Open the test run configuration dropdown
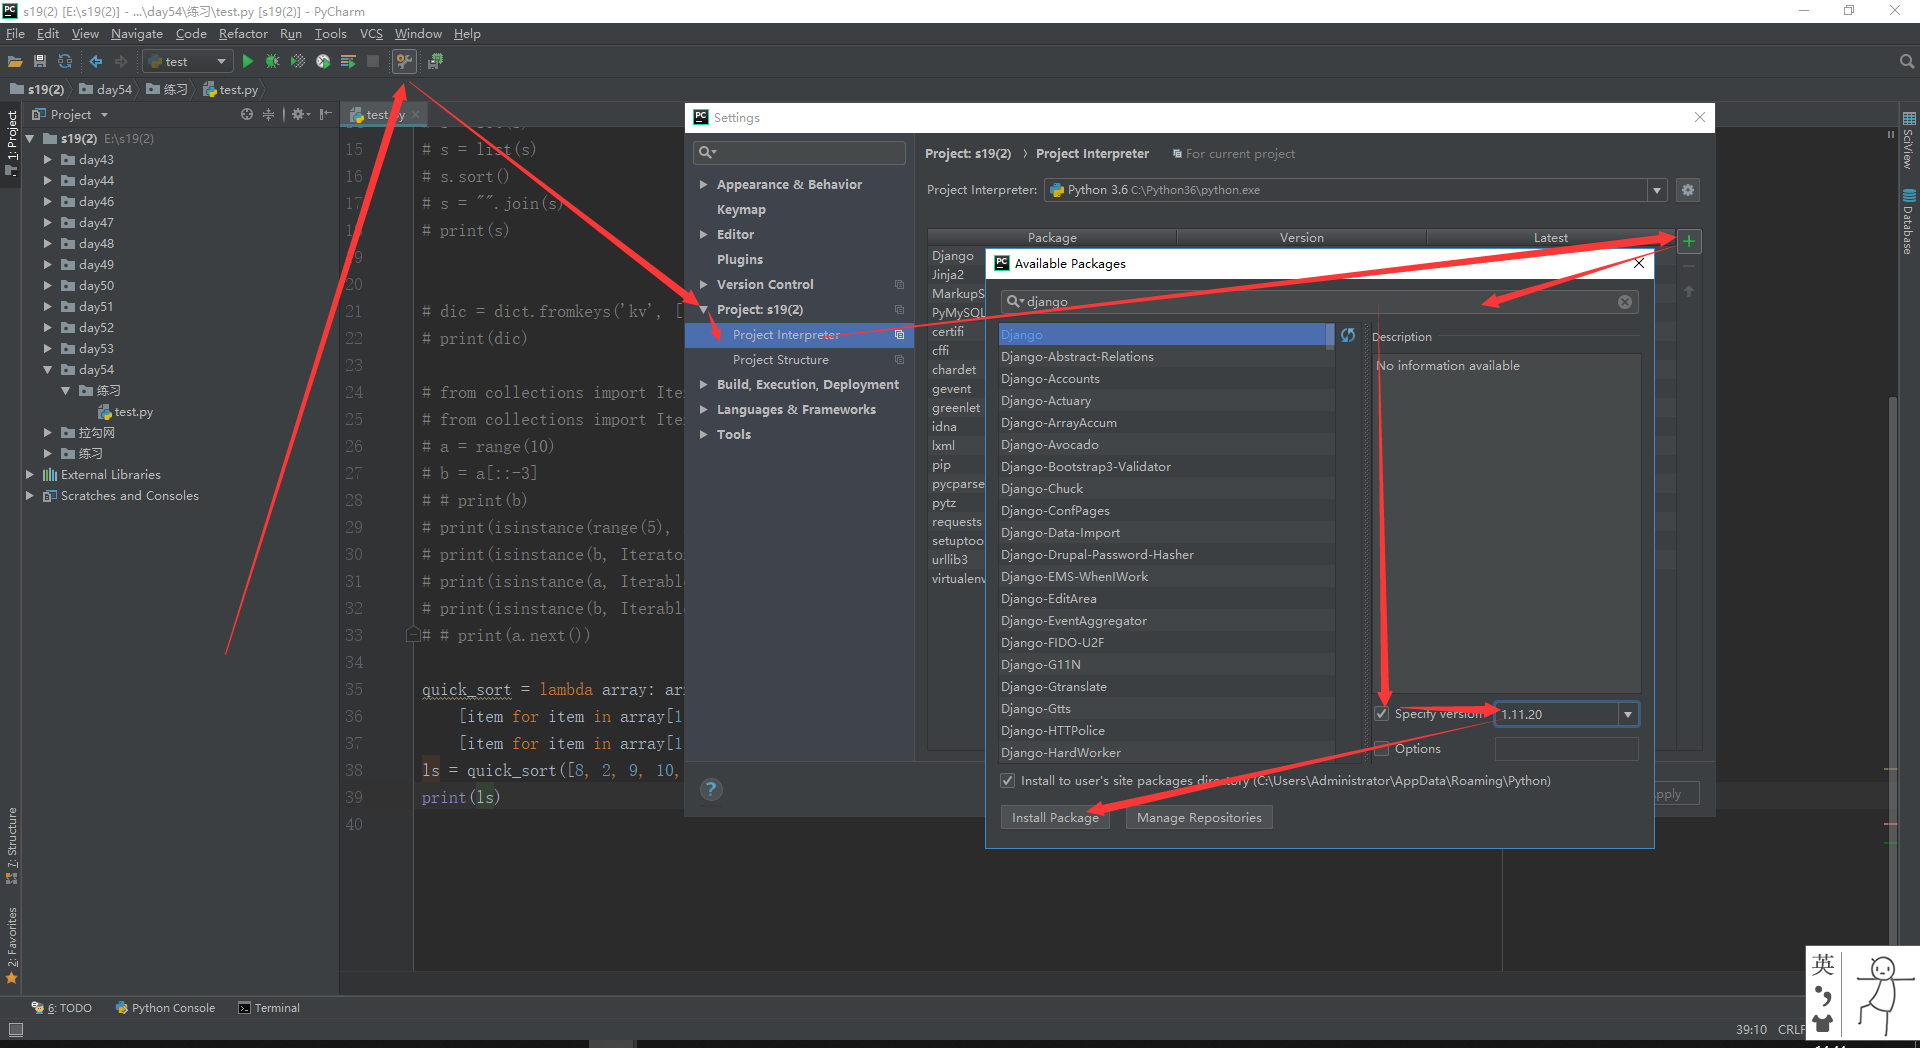 click(x=221, y=62)
